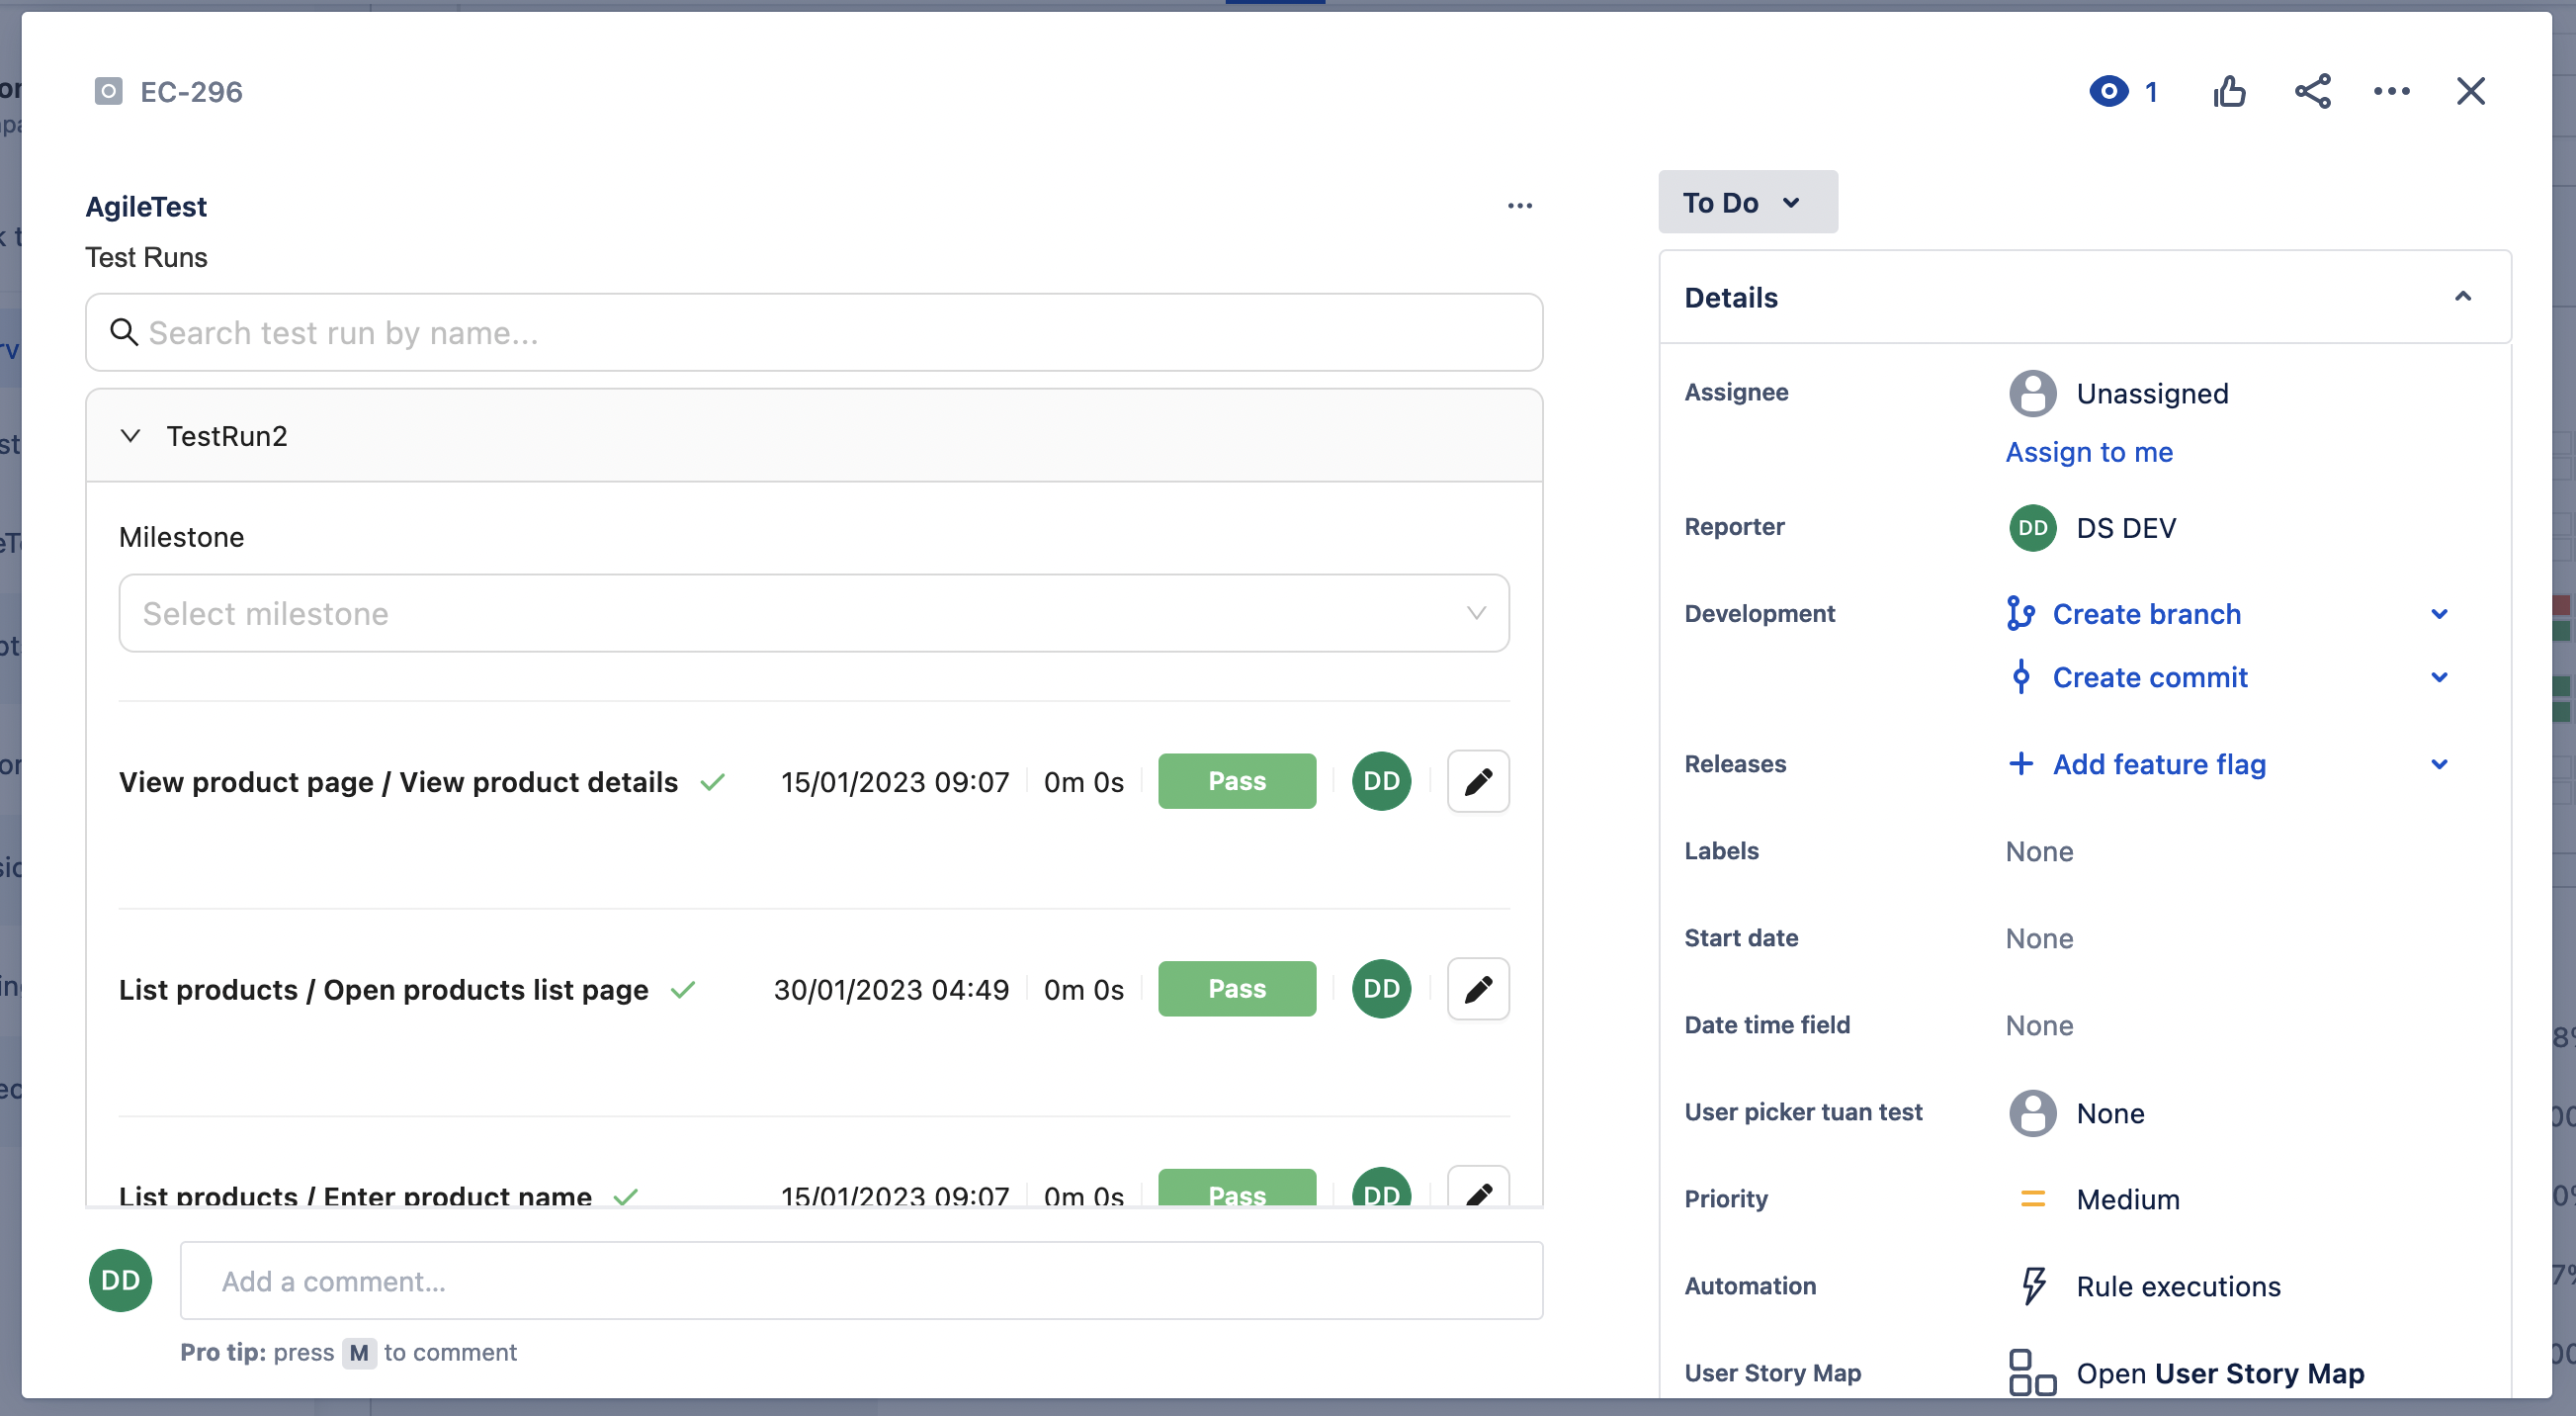The width and height of the screenshot is (2576, 1416).
Task: Click Pass status for Open products list page
Action: click(1237, 989)
